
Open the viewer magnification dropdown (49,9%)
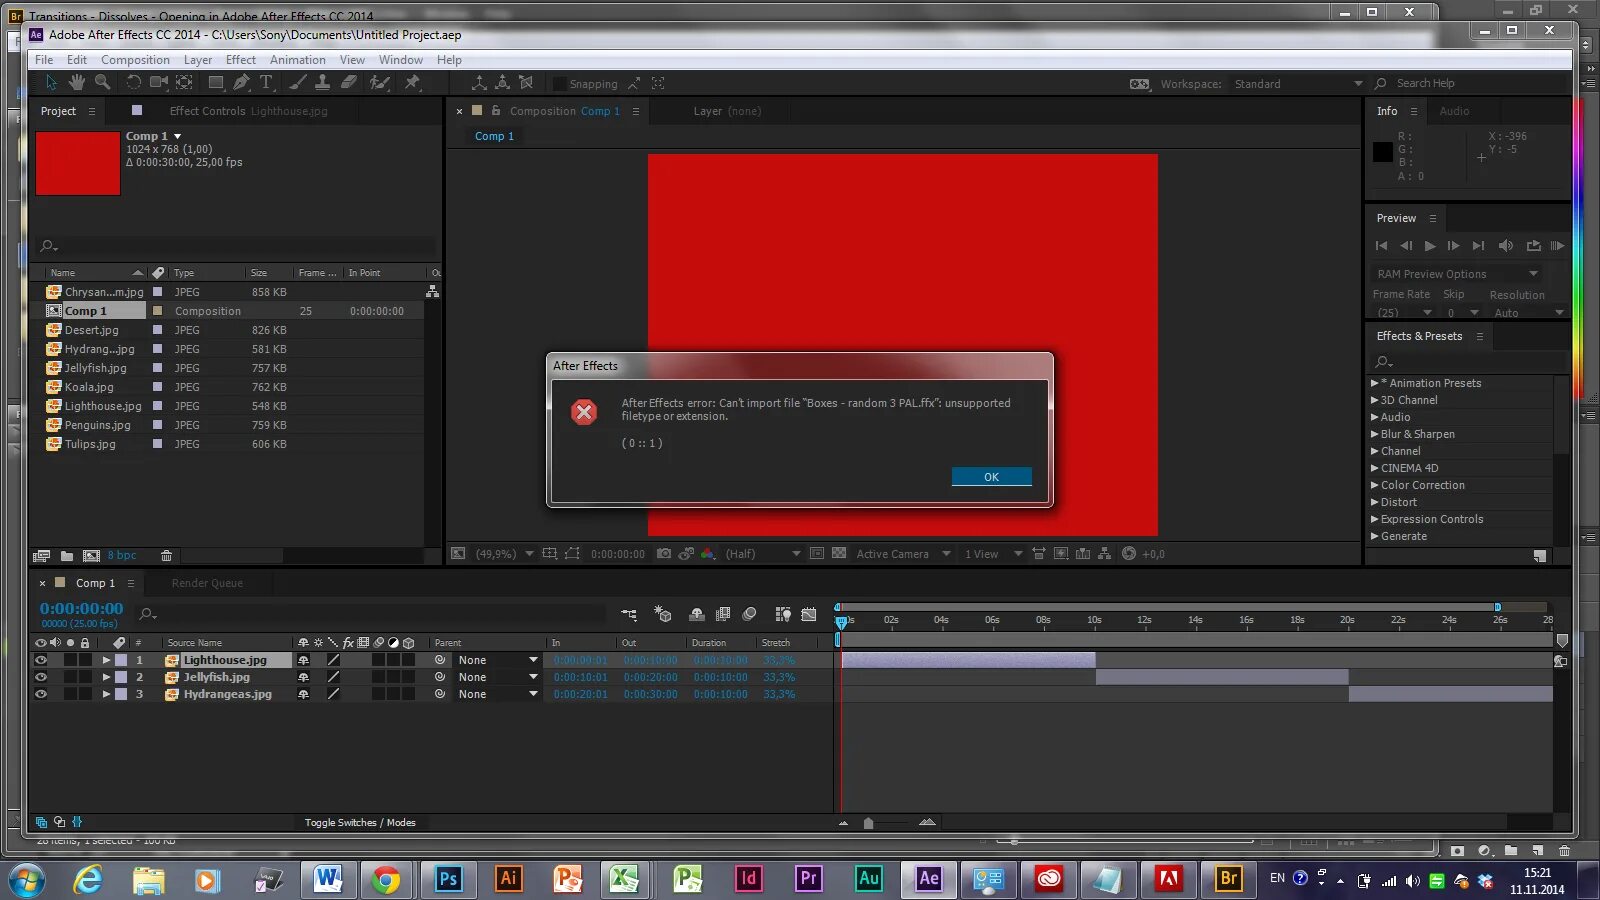click(504, 554)
